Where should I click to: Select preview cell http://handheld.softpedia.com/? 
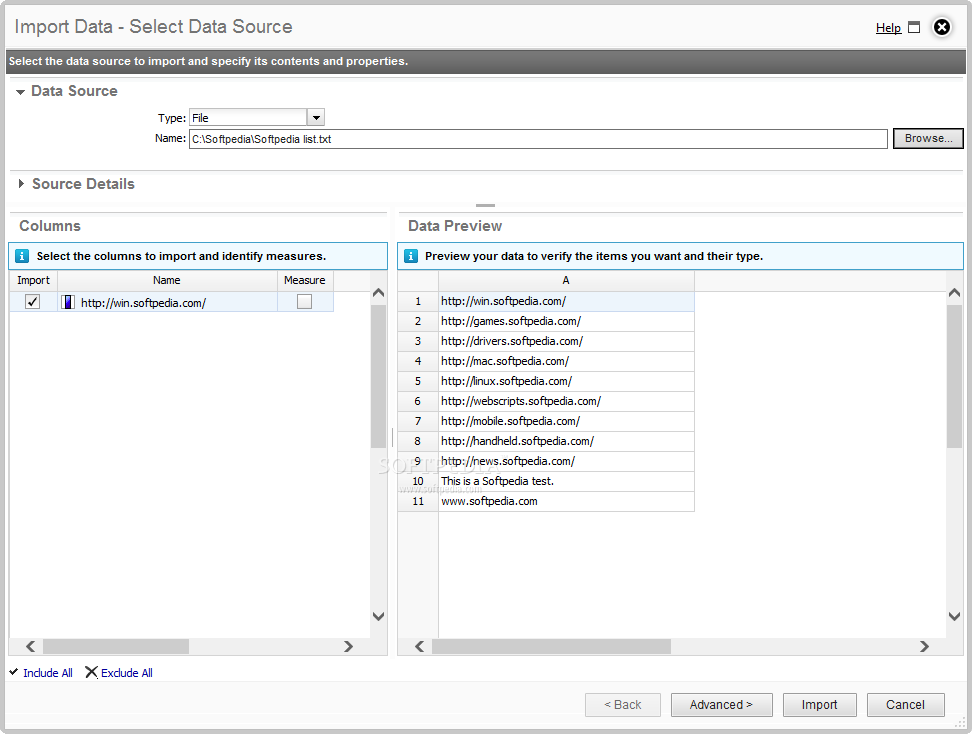[x=566, y=441]
